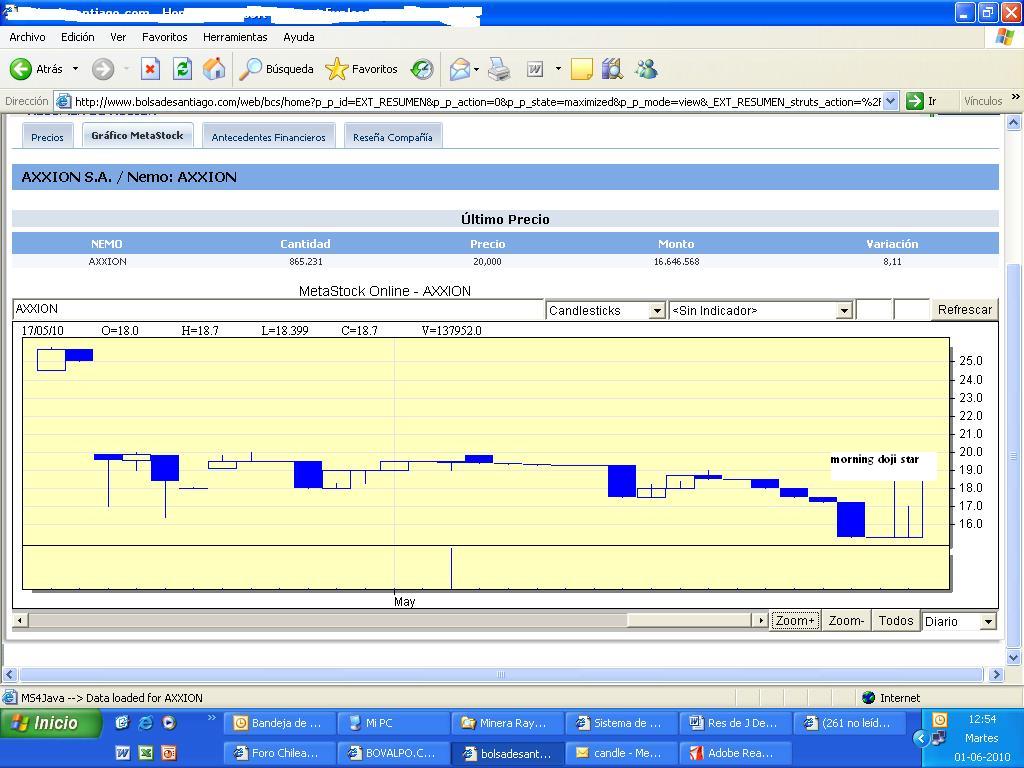Open the Favoritos star panel
Image resolution: width=1024 pixels, height=768 pixels.
pyautogui.click(x=337, y=69)
